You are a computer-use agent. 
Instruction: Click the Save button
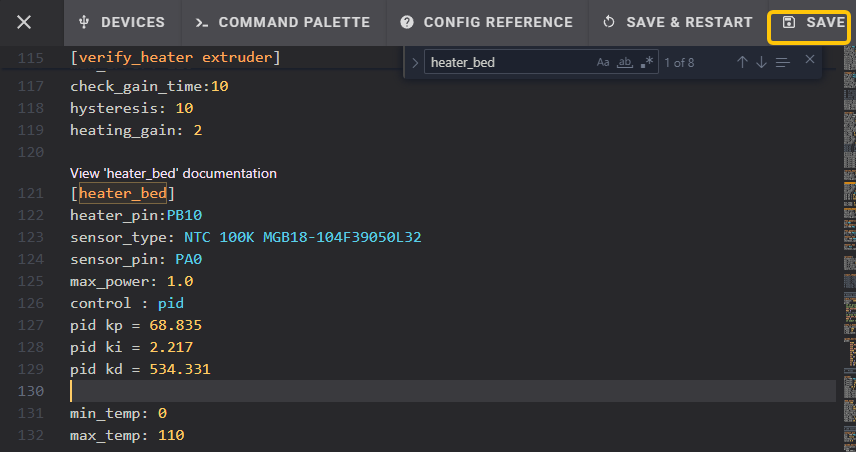pos(812,22)
